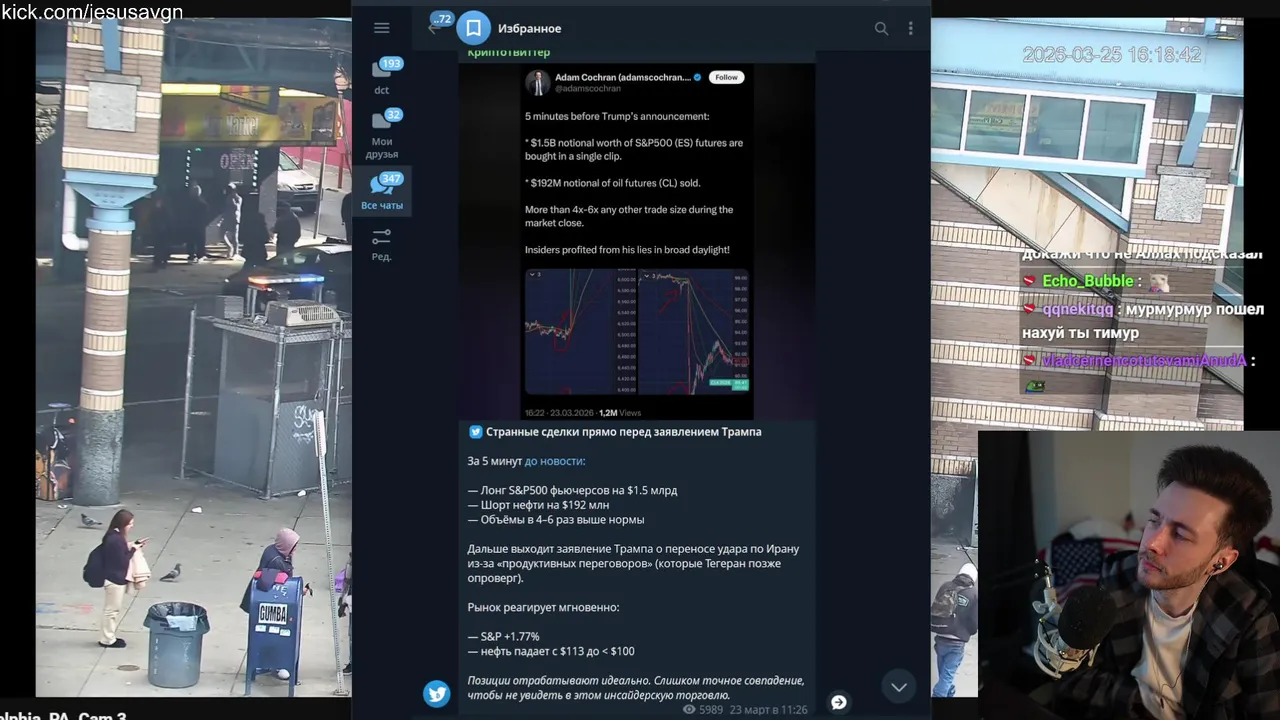The image size is (1280, 720).
Task: Search within the Избранное chat
Action: click(881, 28)
